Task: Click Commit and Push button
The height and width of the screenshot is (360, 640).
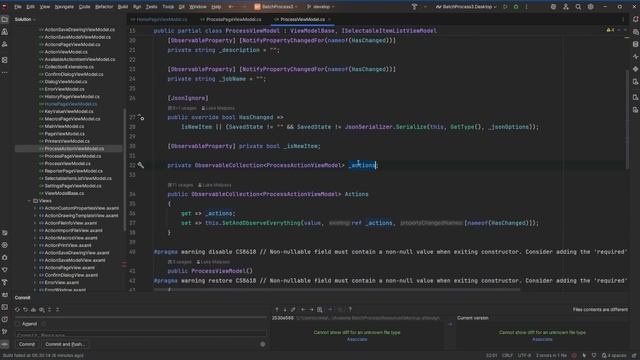Action: click(x=65, y=344)
